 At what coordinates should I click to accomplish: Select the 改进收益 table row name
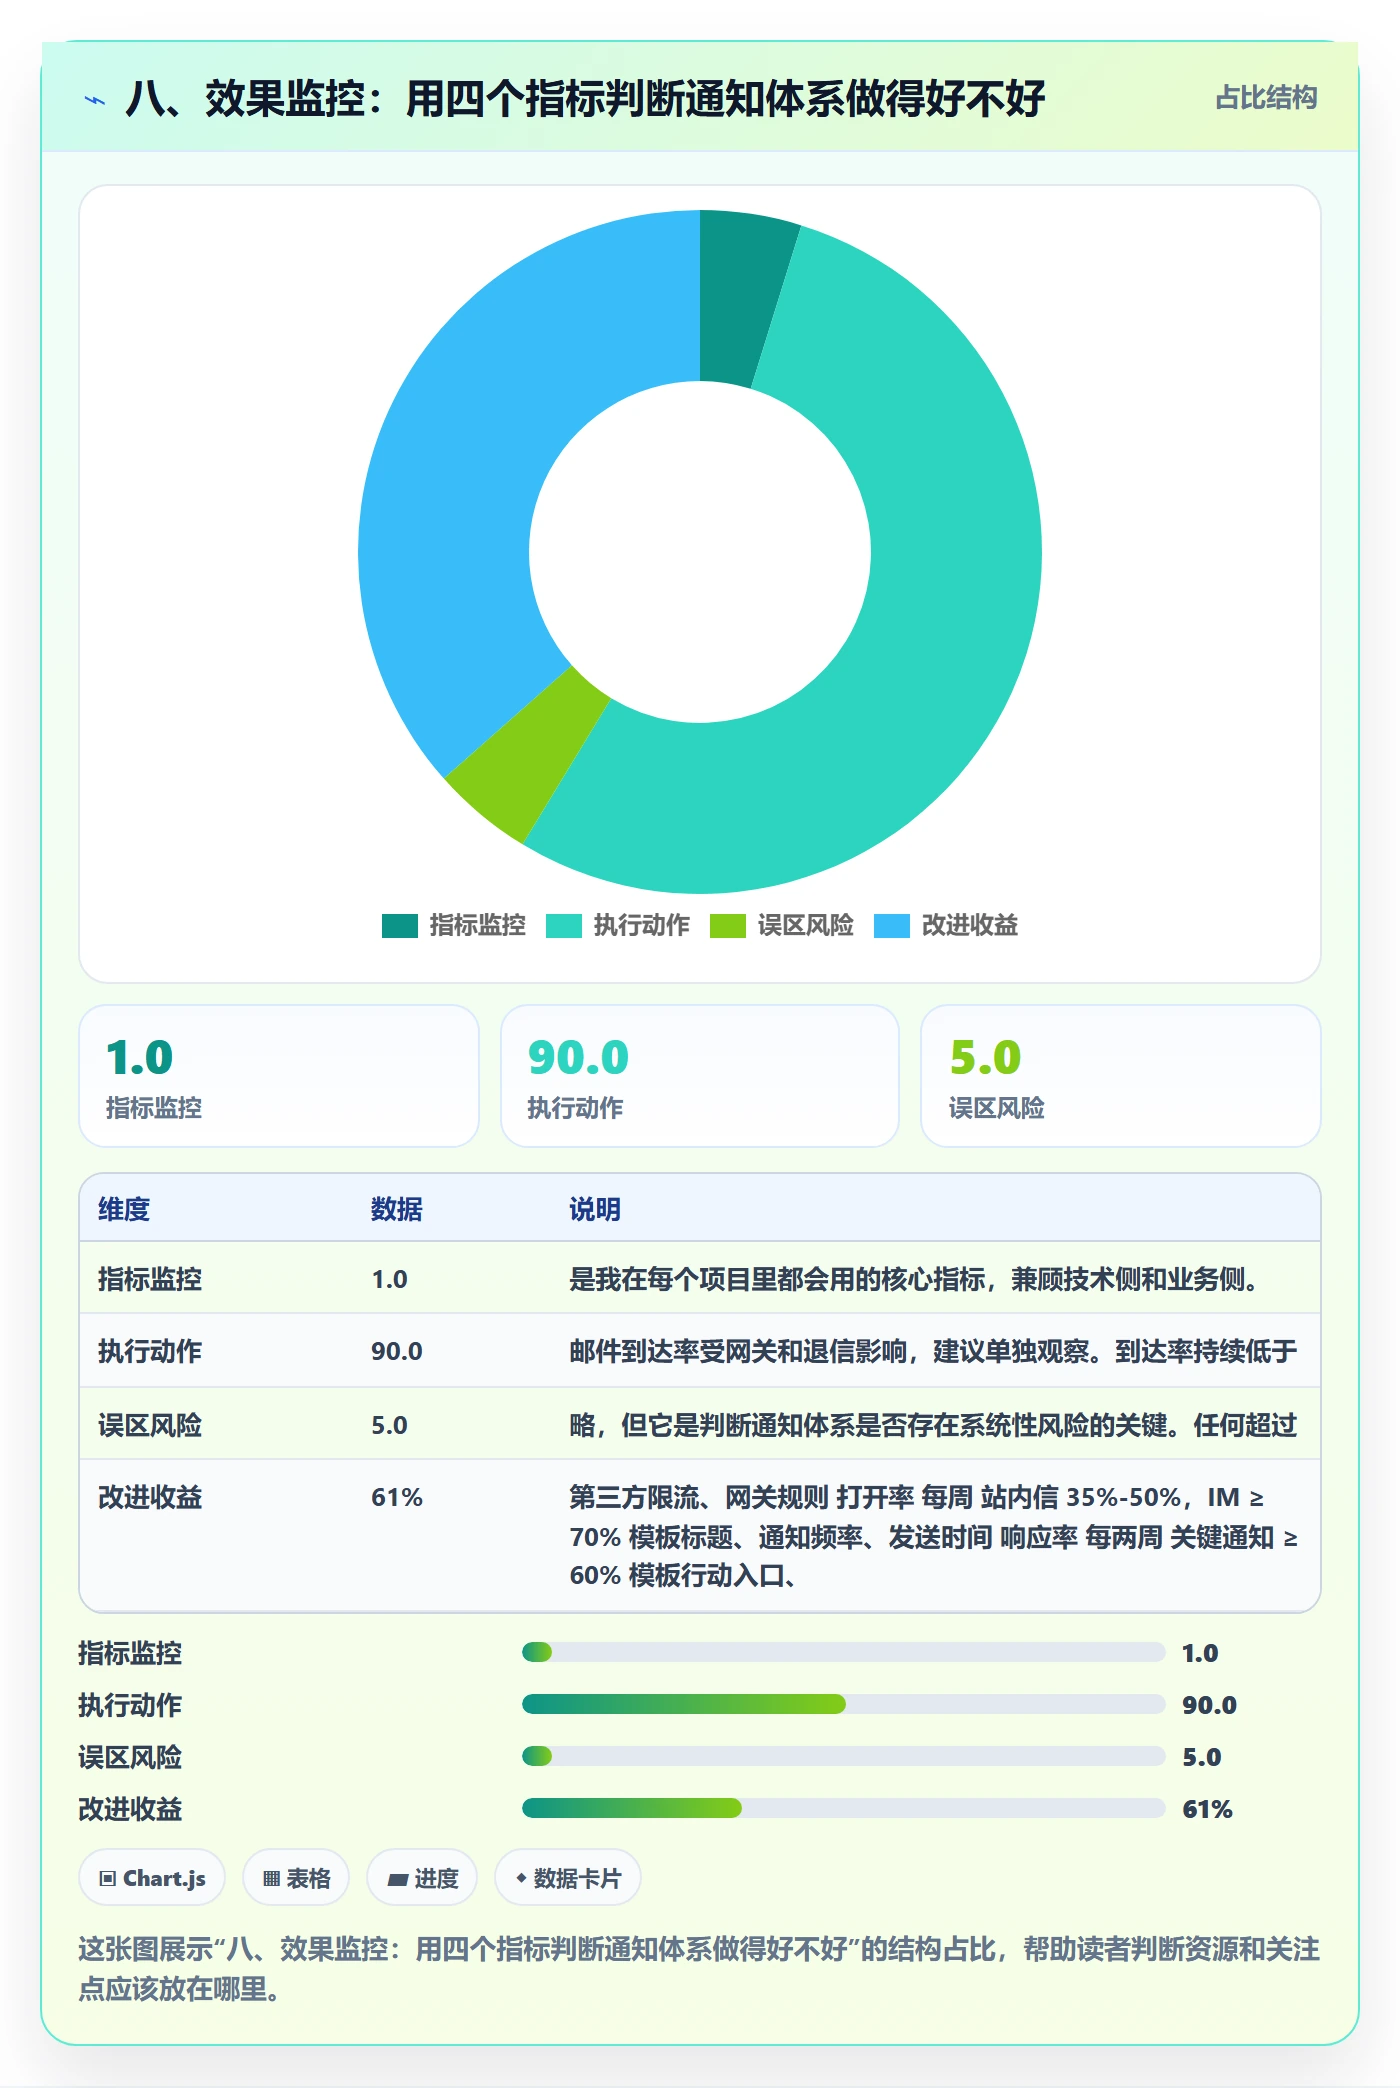(150, 1497)
